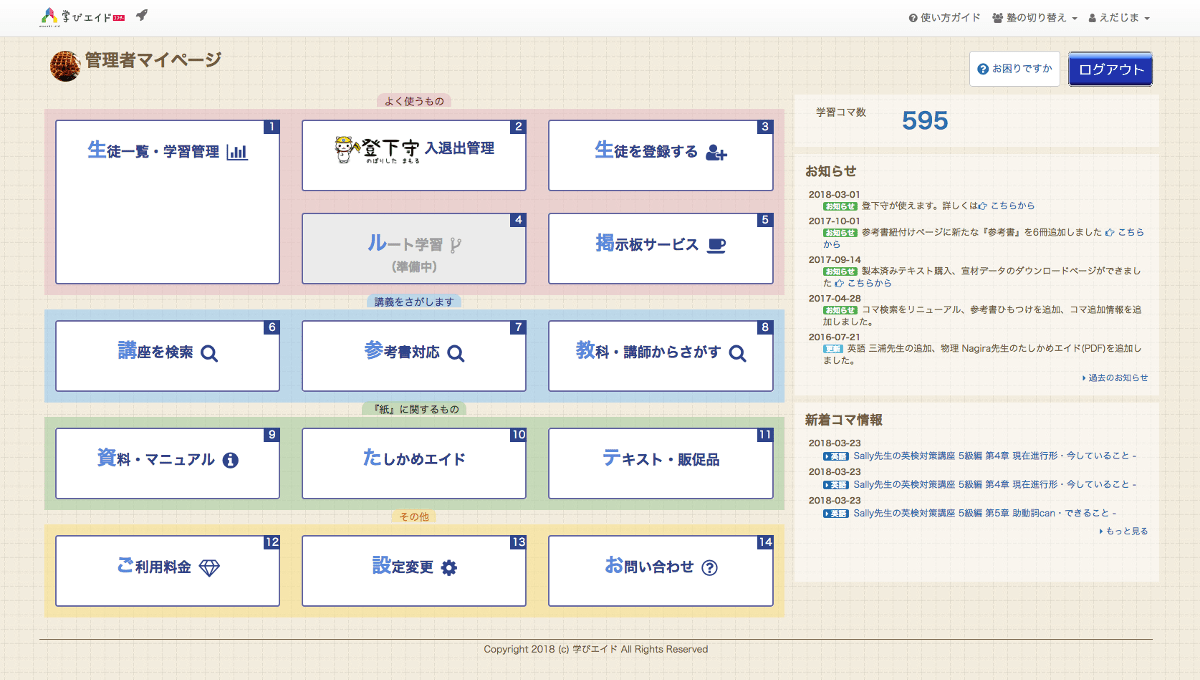This screenshot has width=1200, height=680.
Task: Click the 『紙』に関するもの section label
Action: 414,409
